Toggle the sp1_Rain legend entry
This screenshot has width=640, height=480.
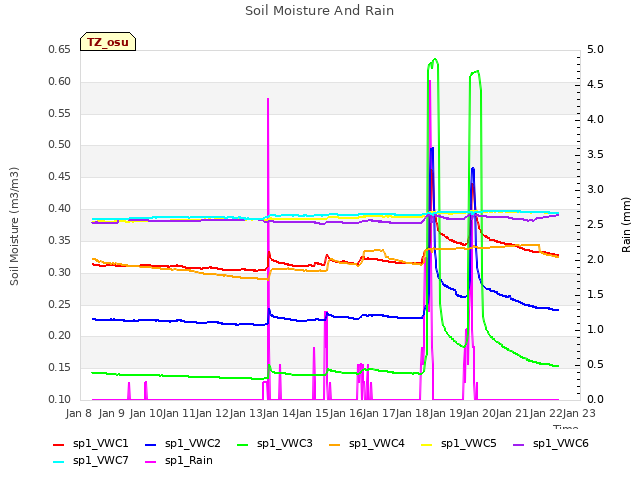[x=179, y=461]
